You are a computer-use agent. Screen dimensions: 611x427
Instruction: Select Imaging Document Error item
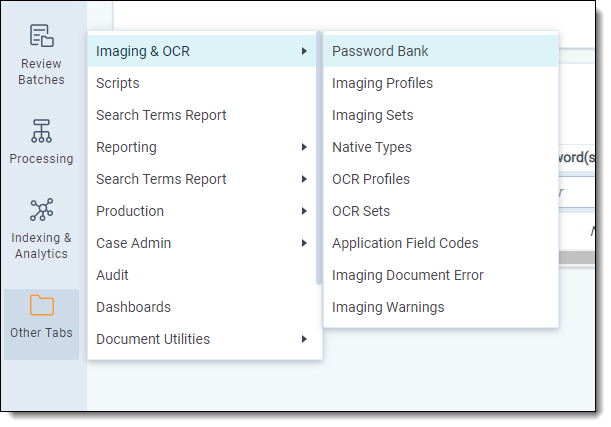pyautogui.click(x=407, y=275)
